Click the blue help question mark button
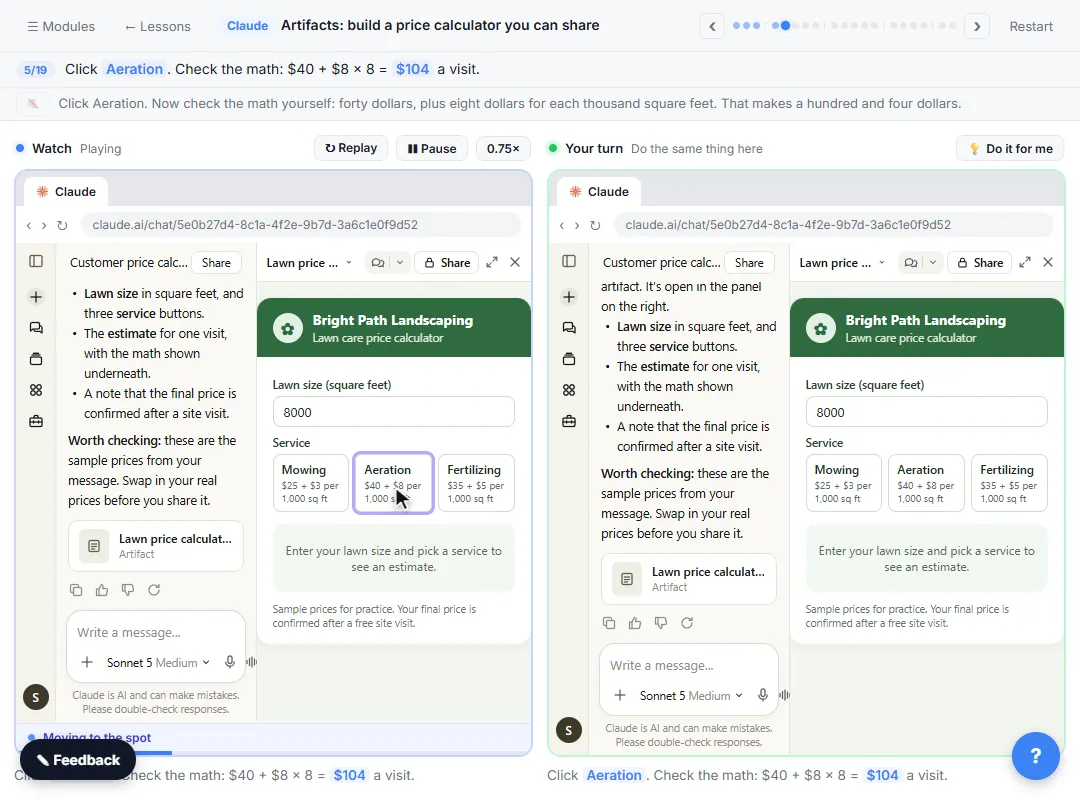 pyautogui.click(x=1035, y=756)
